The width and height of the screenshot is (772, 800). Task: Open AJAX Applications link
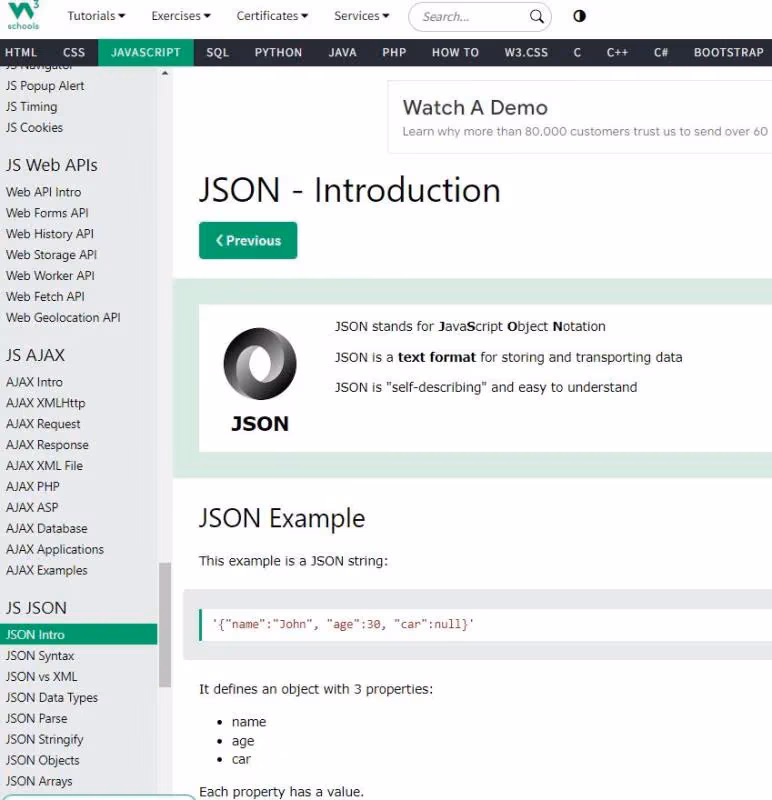[55, 549]
